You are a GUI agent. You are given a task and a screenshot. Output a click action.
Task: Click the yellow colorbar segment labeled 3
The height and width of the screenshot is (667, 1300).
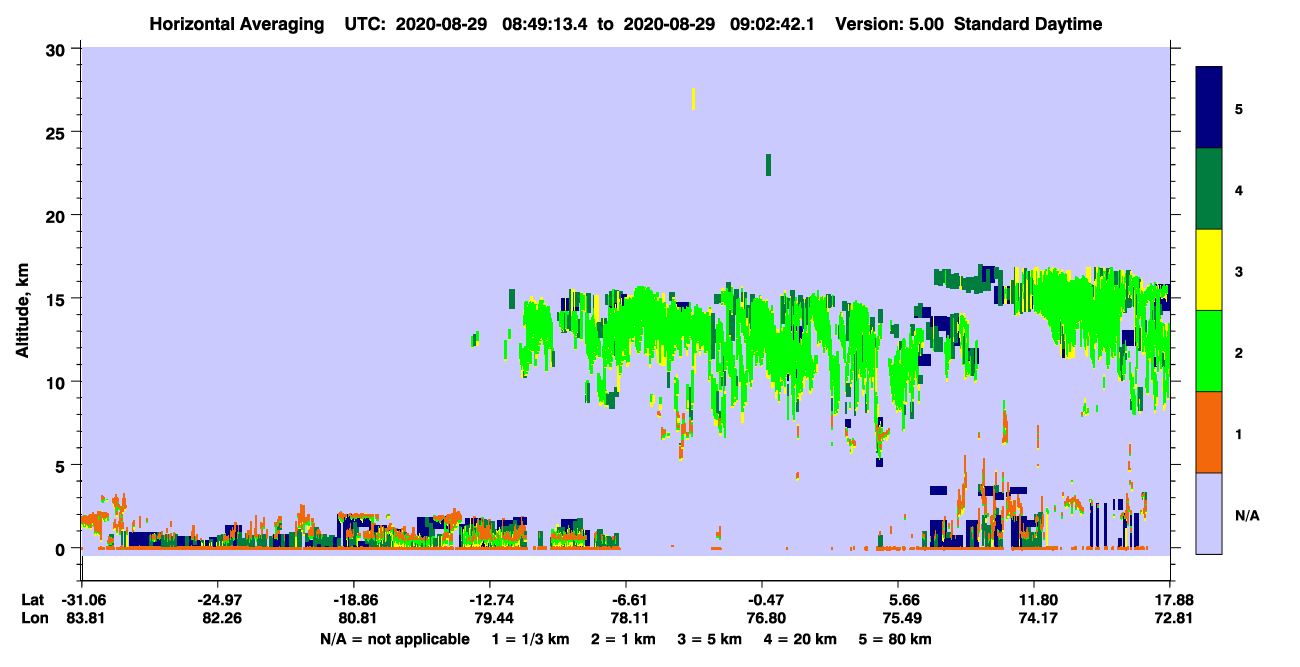click(x=1209, y=270)
